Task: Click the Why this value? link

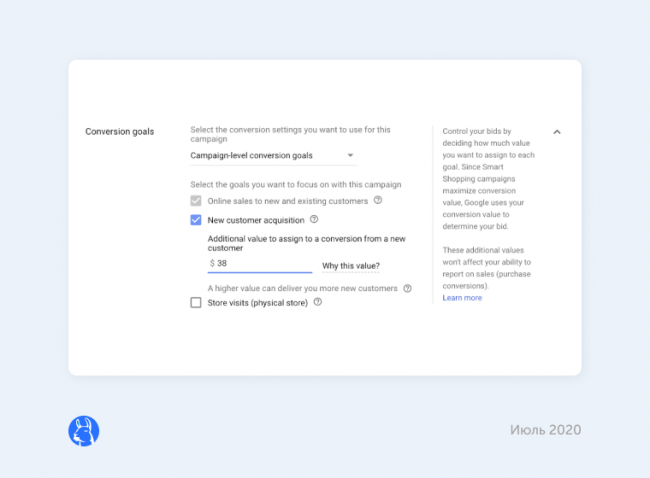Action: (x=350, y=266)
